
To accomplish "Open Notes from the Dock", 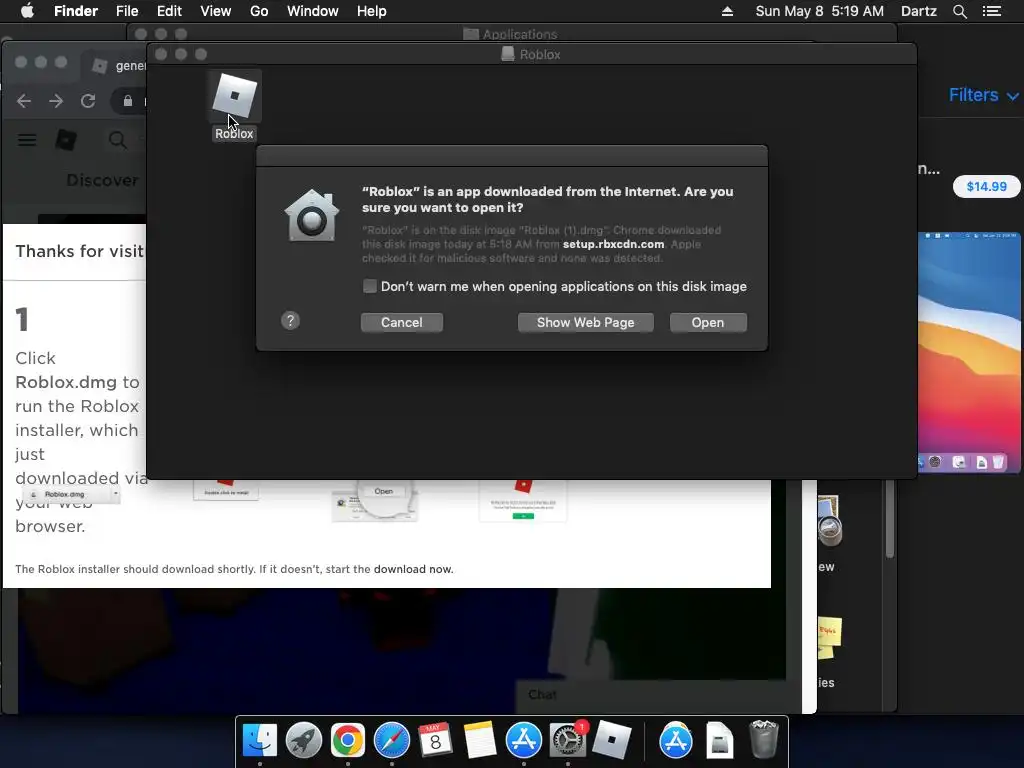I will pos(479,741).
